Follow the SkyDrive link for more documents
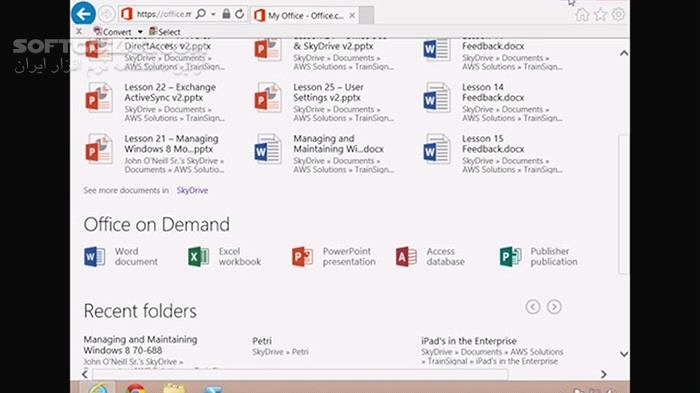This screenshot has width=700, height=393. (x=192, y=190)
